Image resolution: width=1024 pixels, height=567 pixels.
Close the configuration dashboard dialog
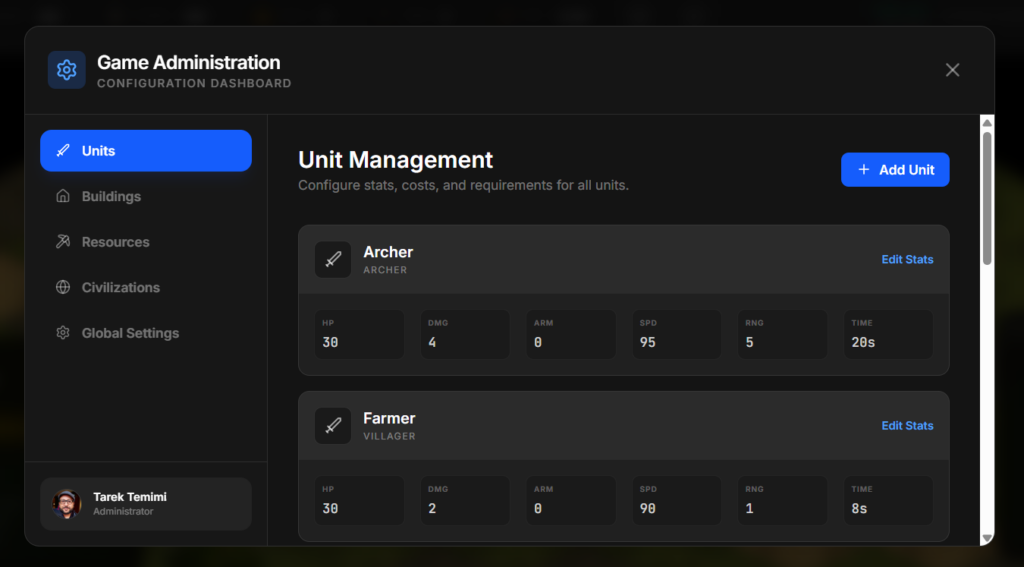(x=952, y=70)
